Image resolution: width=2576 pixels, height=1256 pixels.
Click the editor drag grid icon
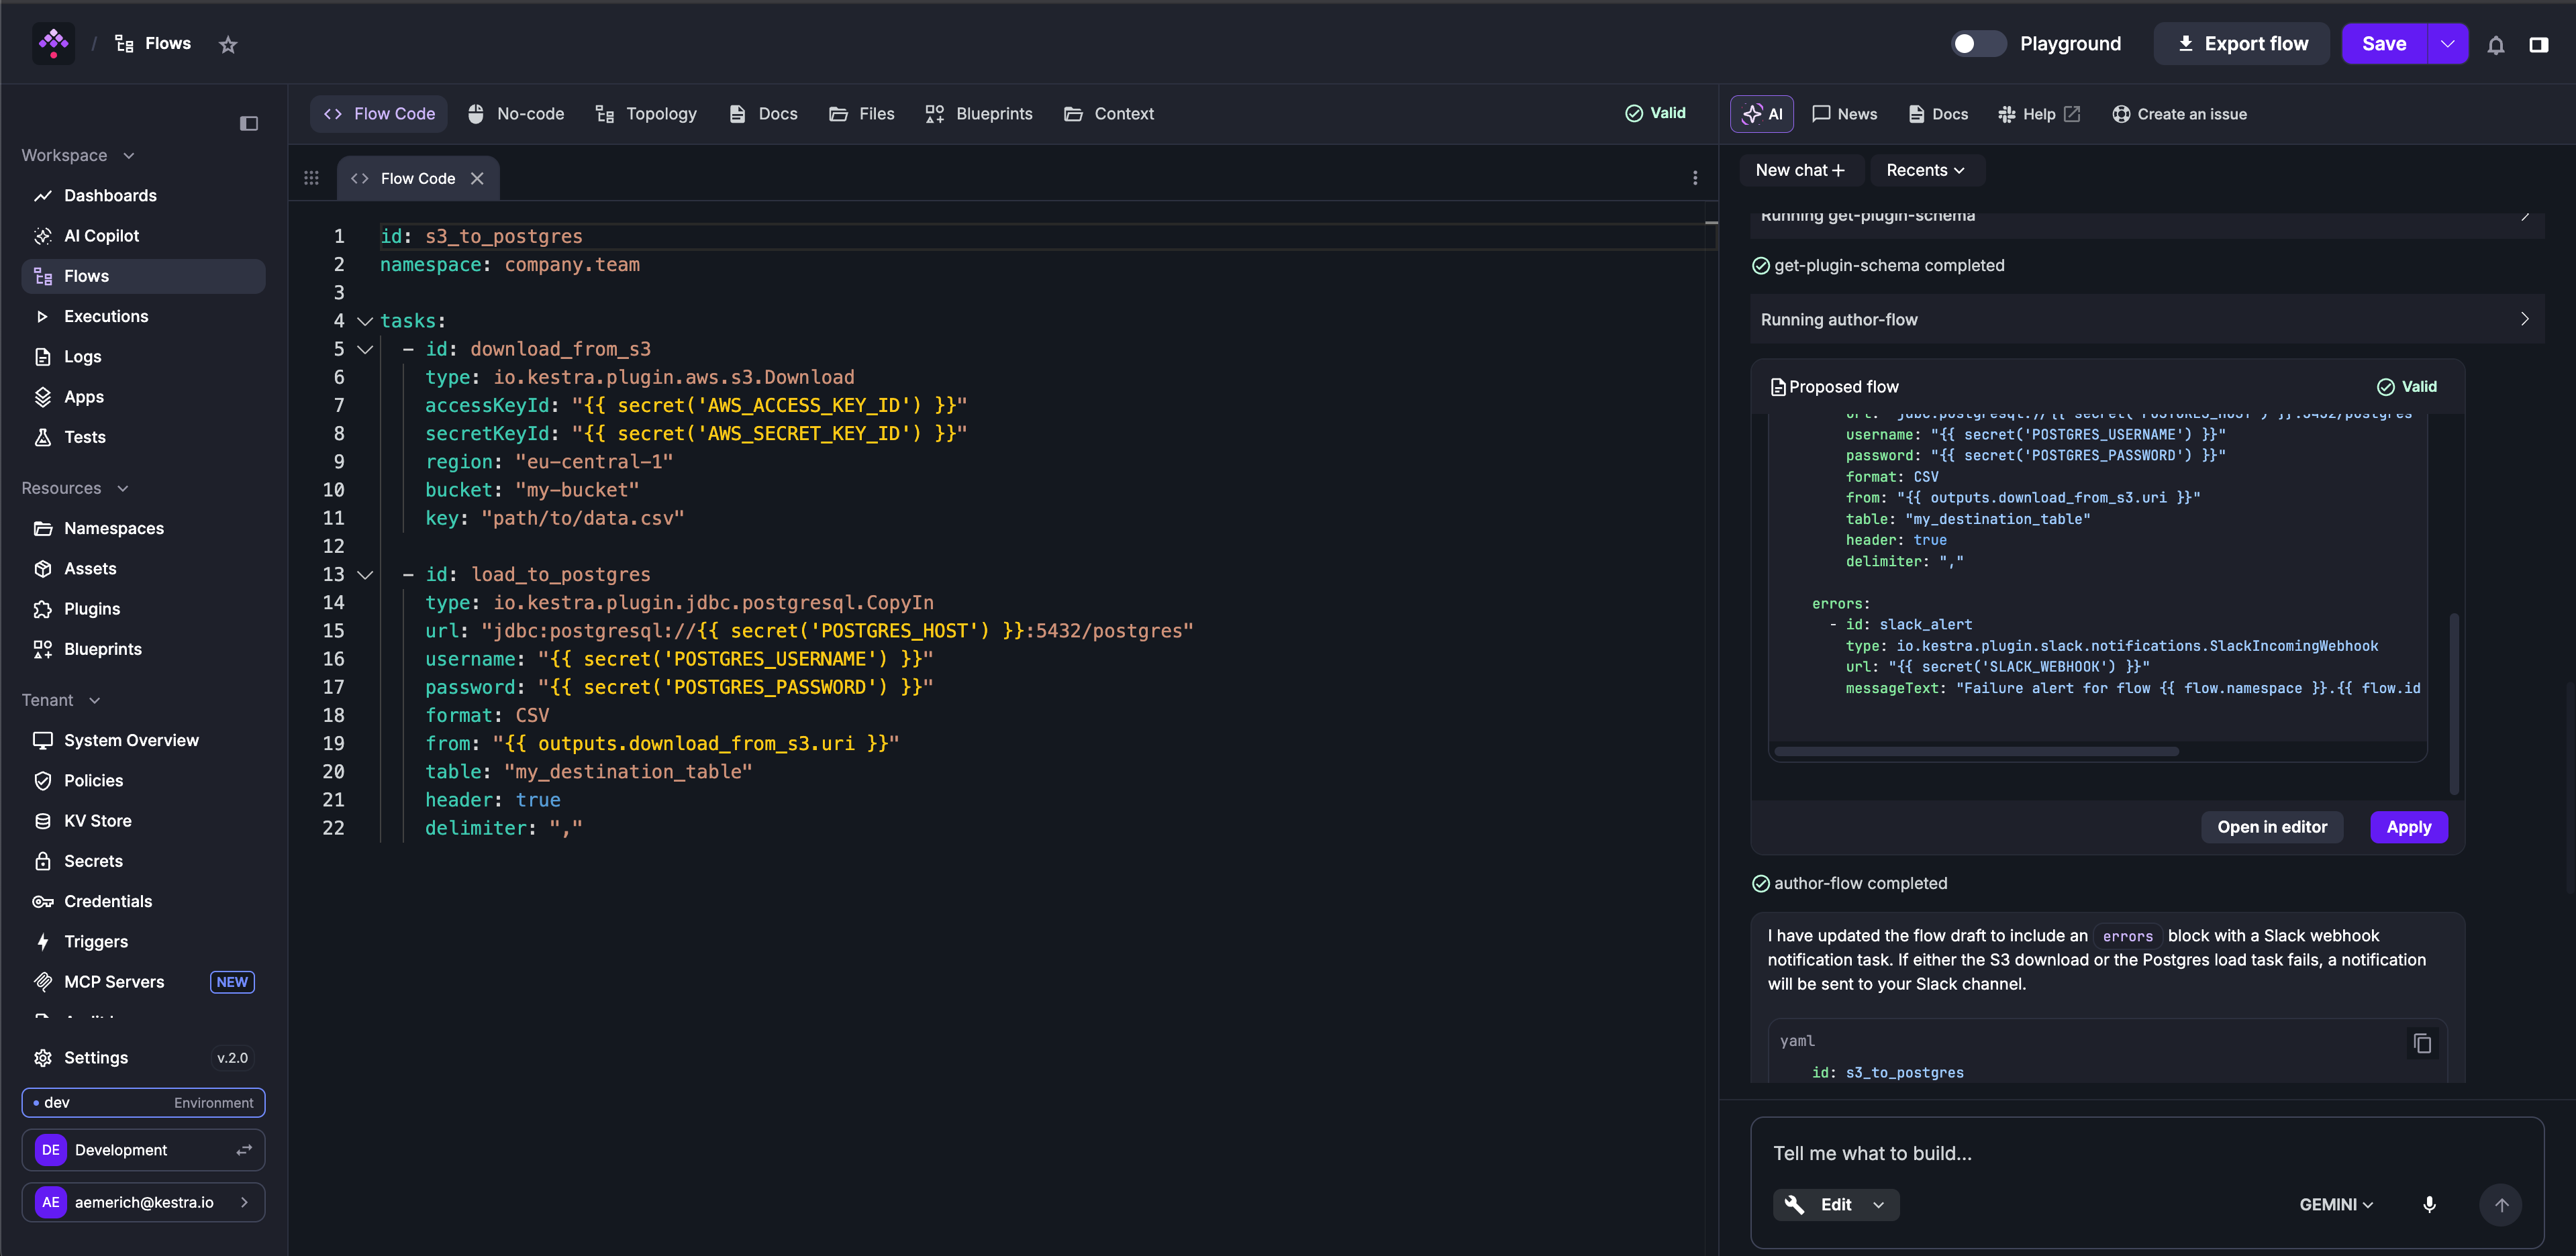311,178
